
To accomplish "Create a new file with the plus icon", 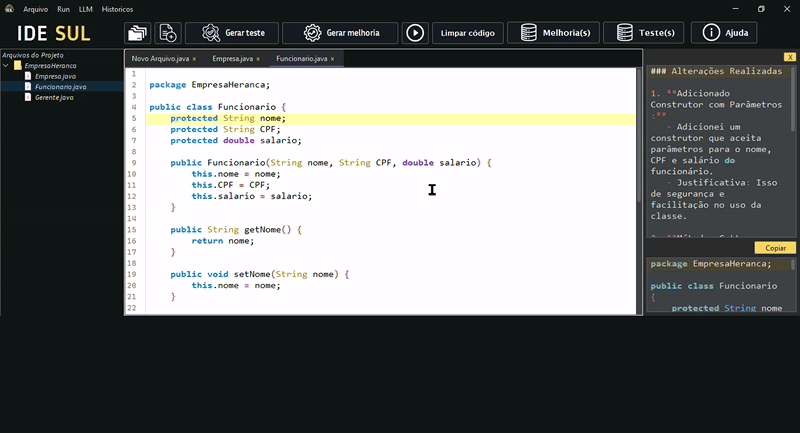I will 167,33.
